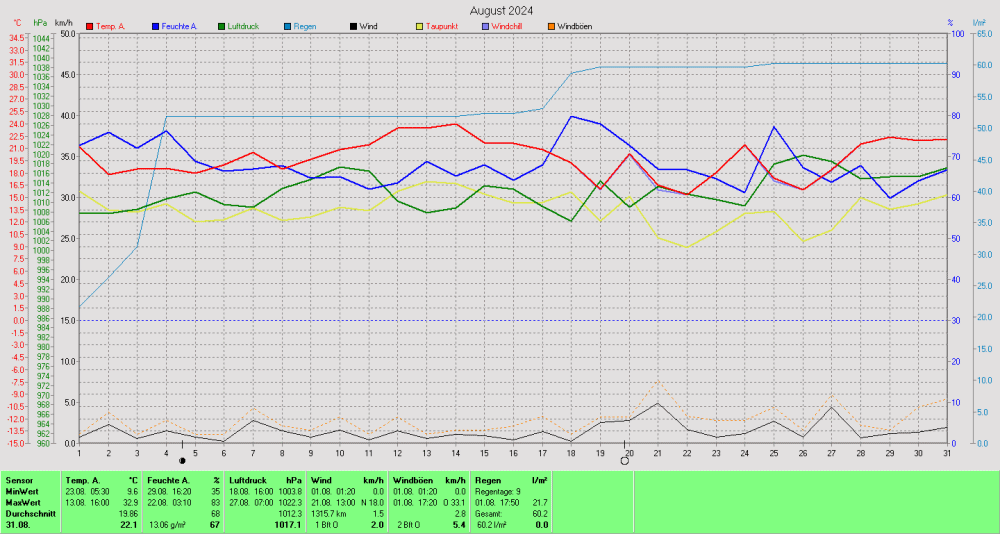Click the teal Regen legend square
The width and height of the screenshot is (1000, 534).
[x=287, y=26]
